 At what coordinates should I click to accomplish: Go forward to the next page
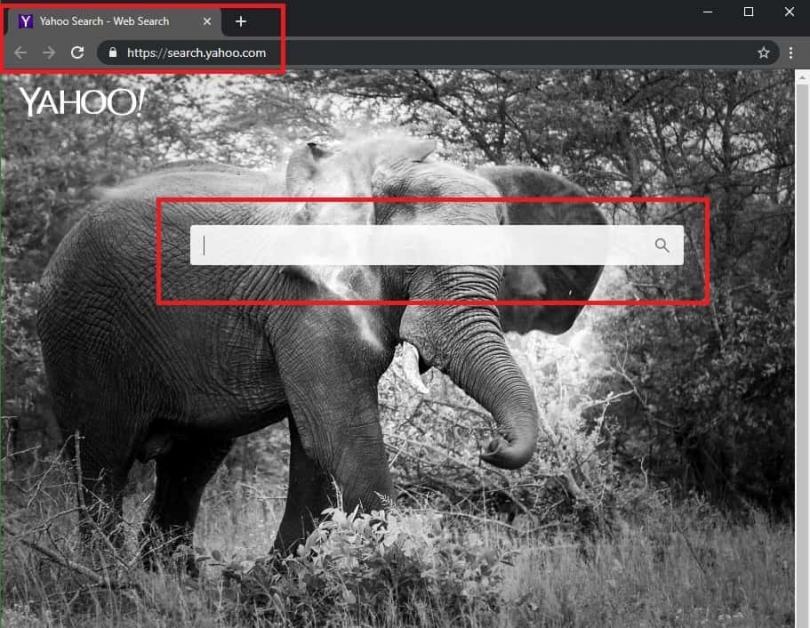point(49,53)
